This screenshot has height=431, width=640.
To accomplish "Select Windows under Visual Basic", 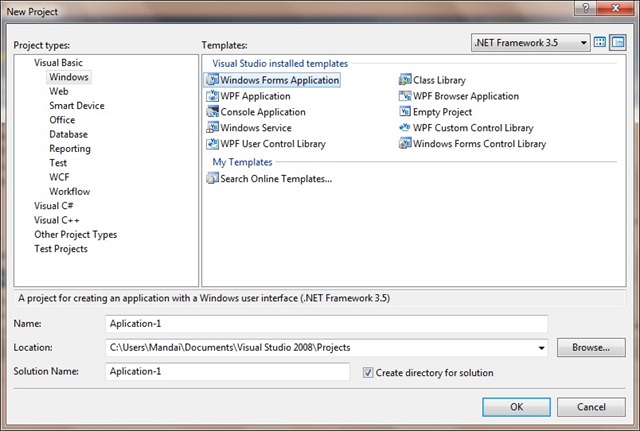I will coord(69,77).
